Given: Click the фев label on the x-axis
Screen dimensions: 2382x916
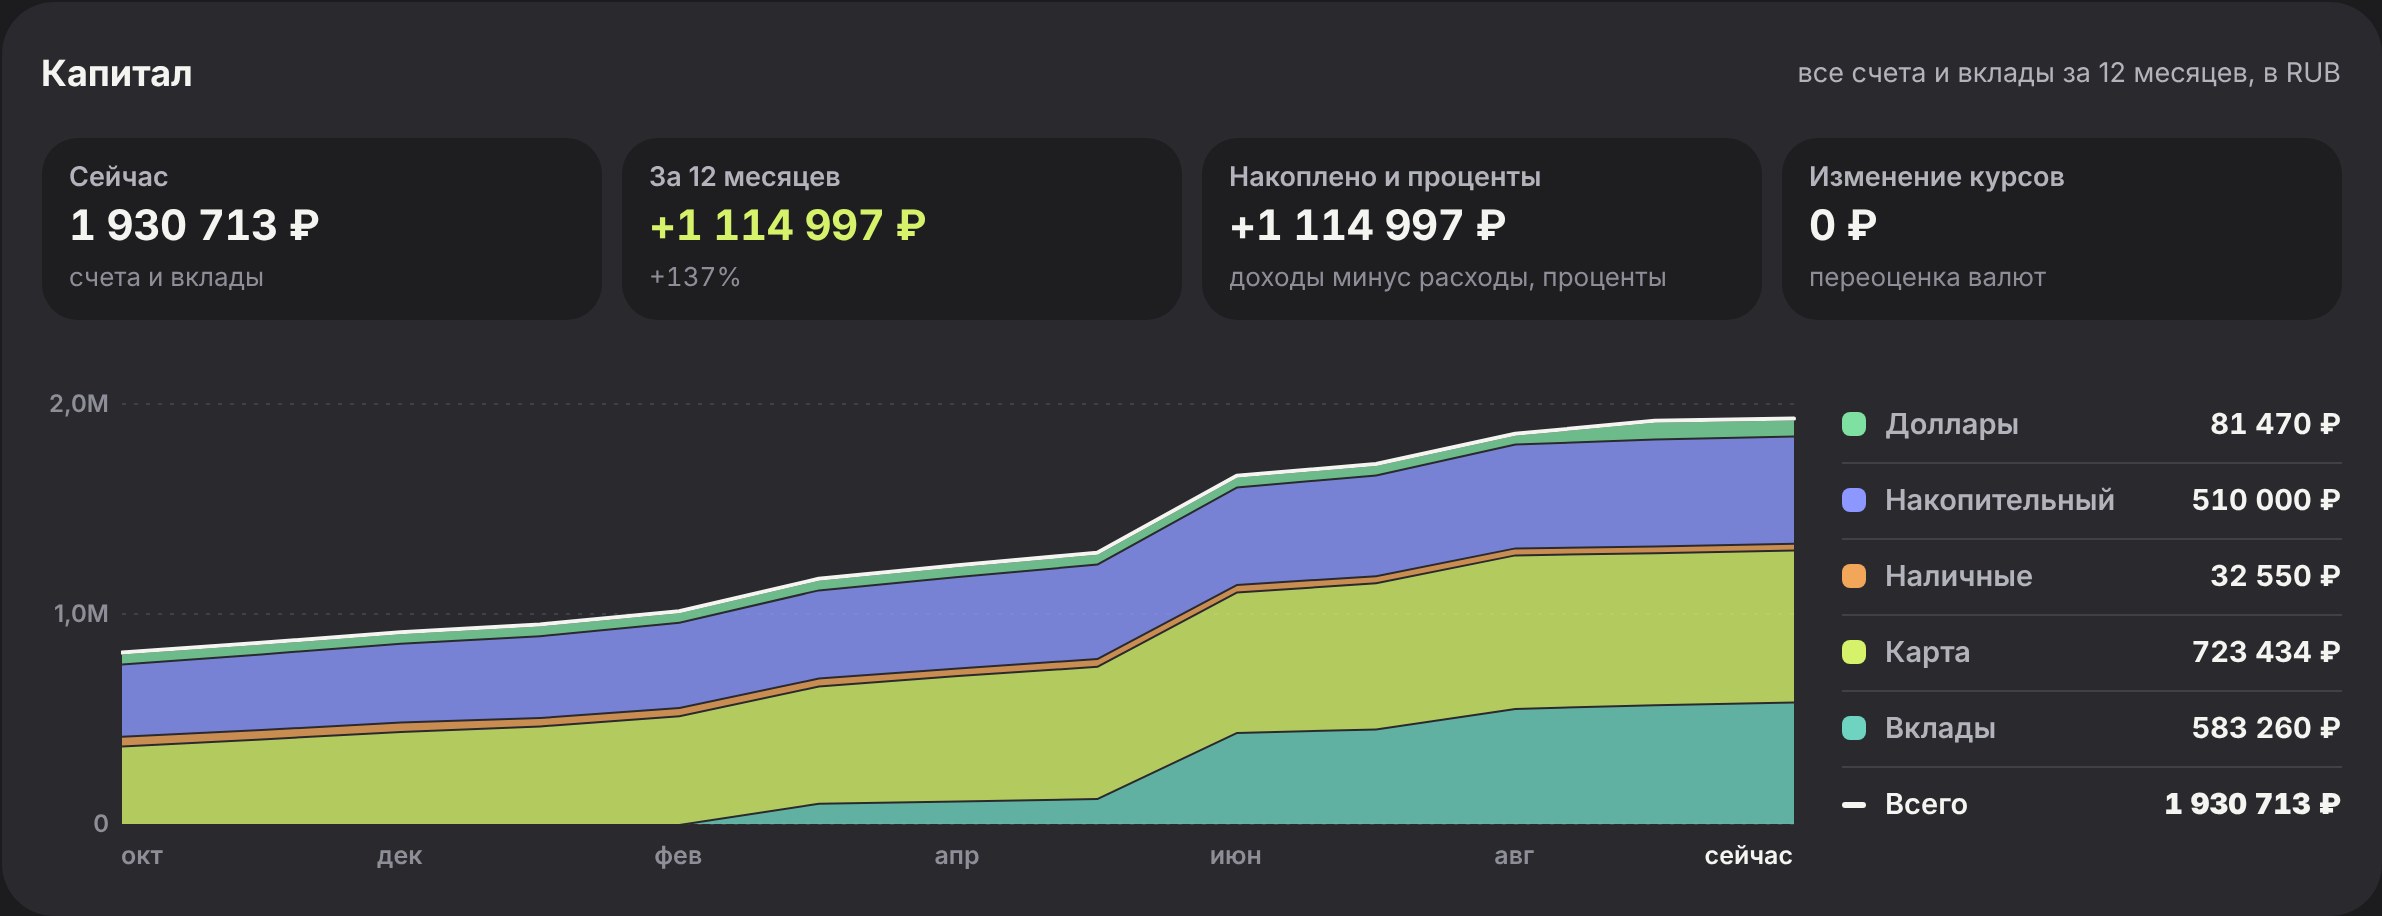Looking at the screenshot, I should [678, 856].
